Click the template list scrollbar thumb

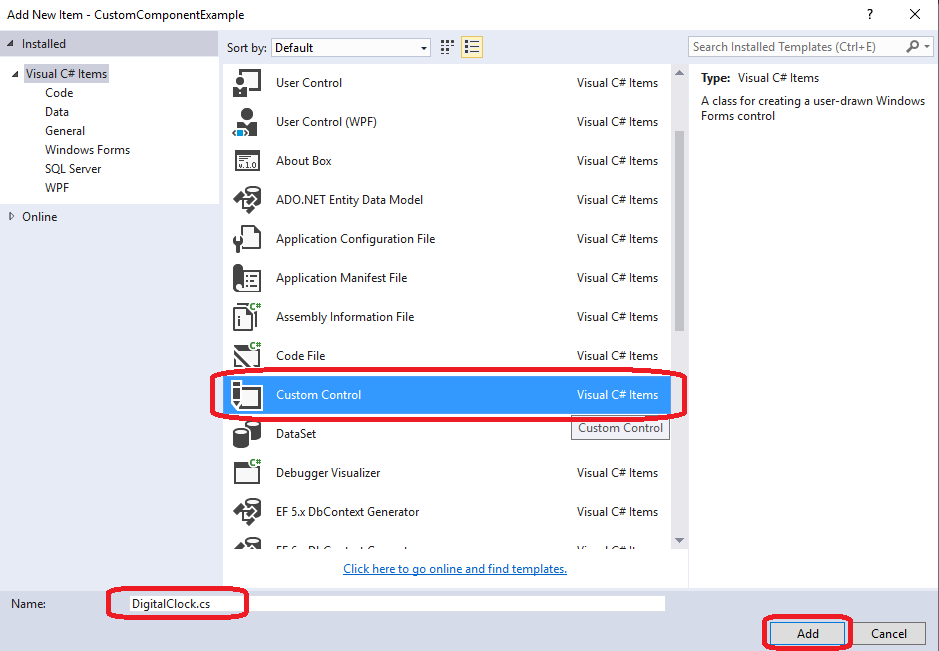(679, 231)
